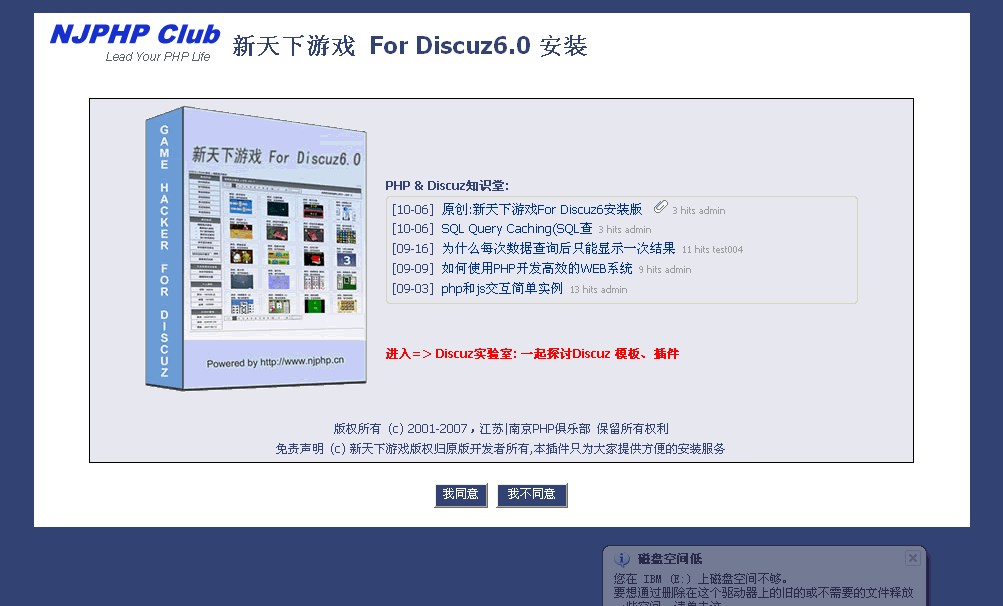The width and height of the screenshot is (1003, 606).
Task: Close the 磁盘空间低 notification balloon
Action: [913, 558]
